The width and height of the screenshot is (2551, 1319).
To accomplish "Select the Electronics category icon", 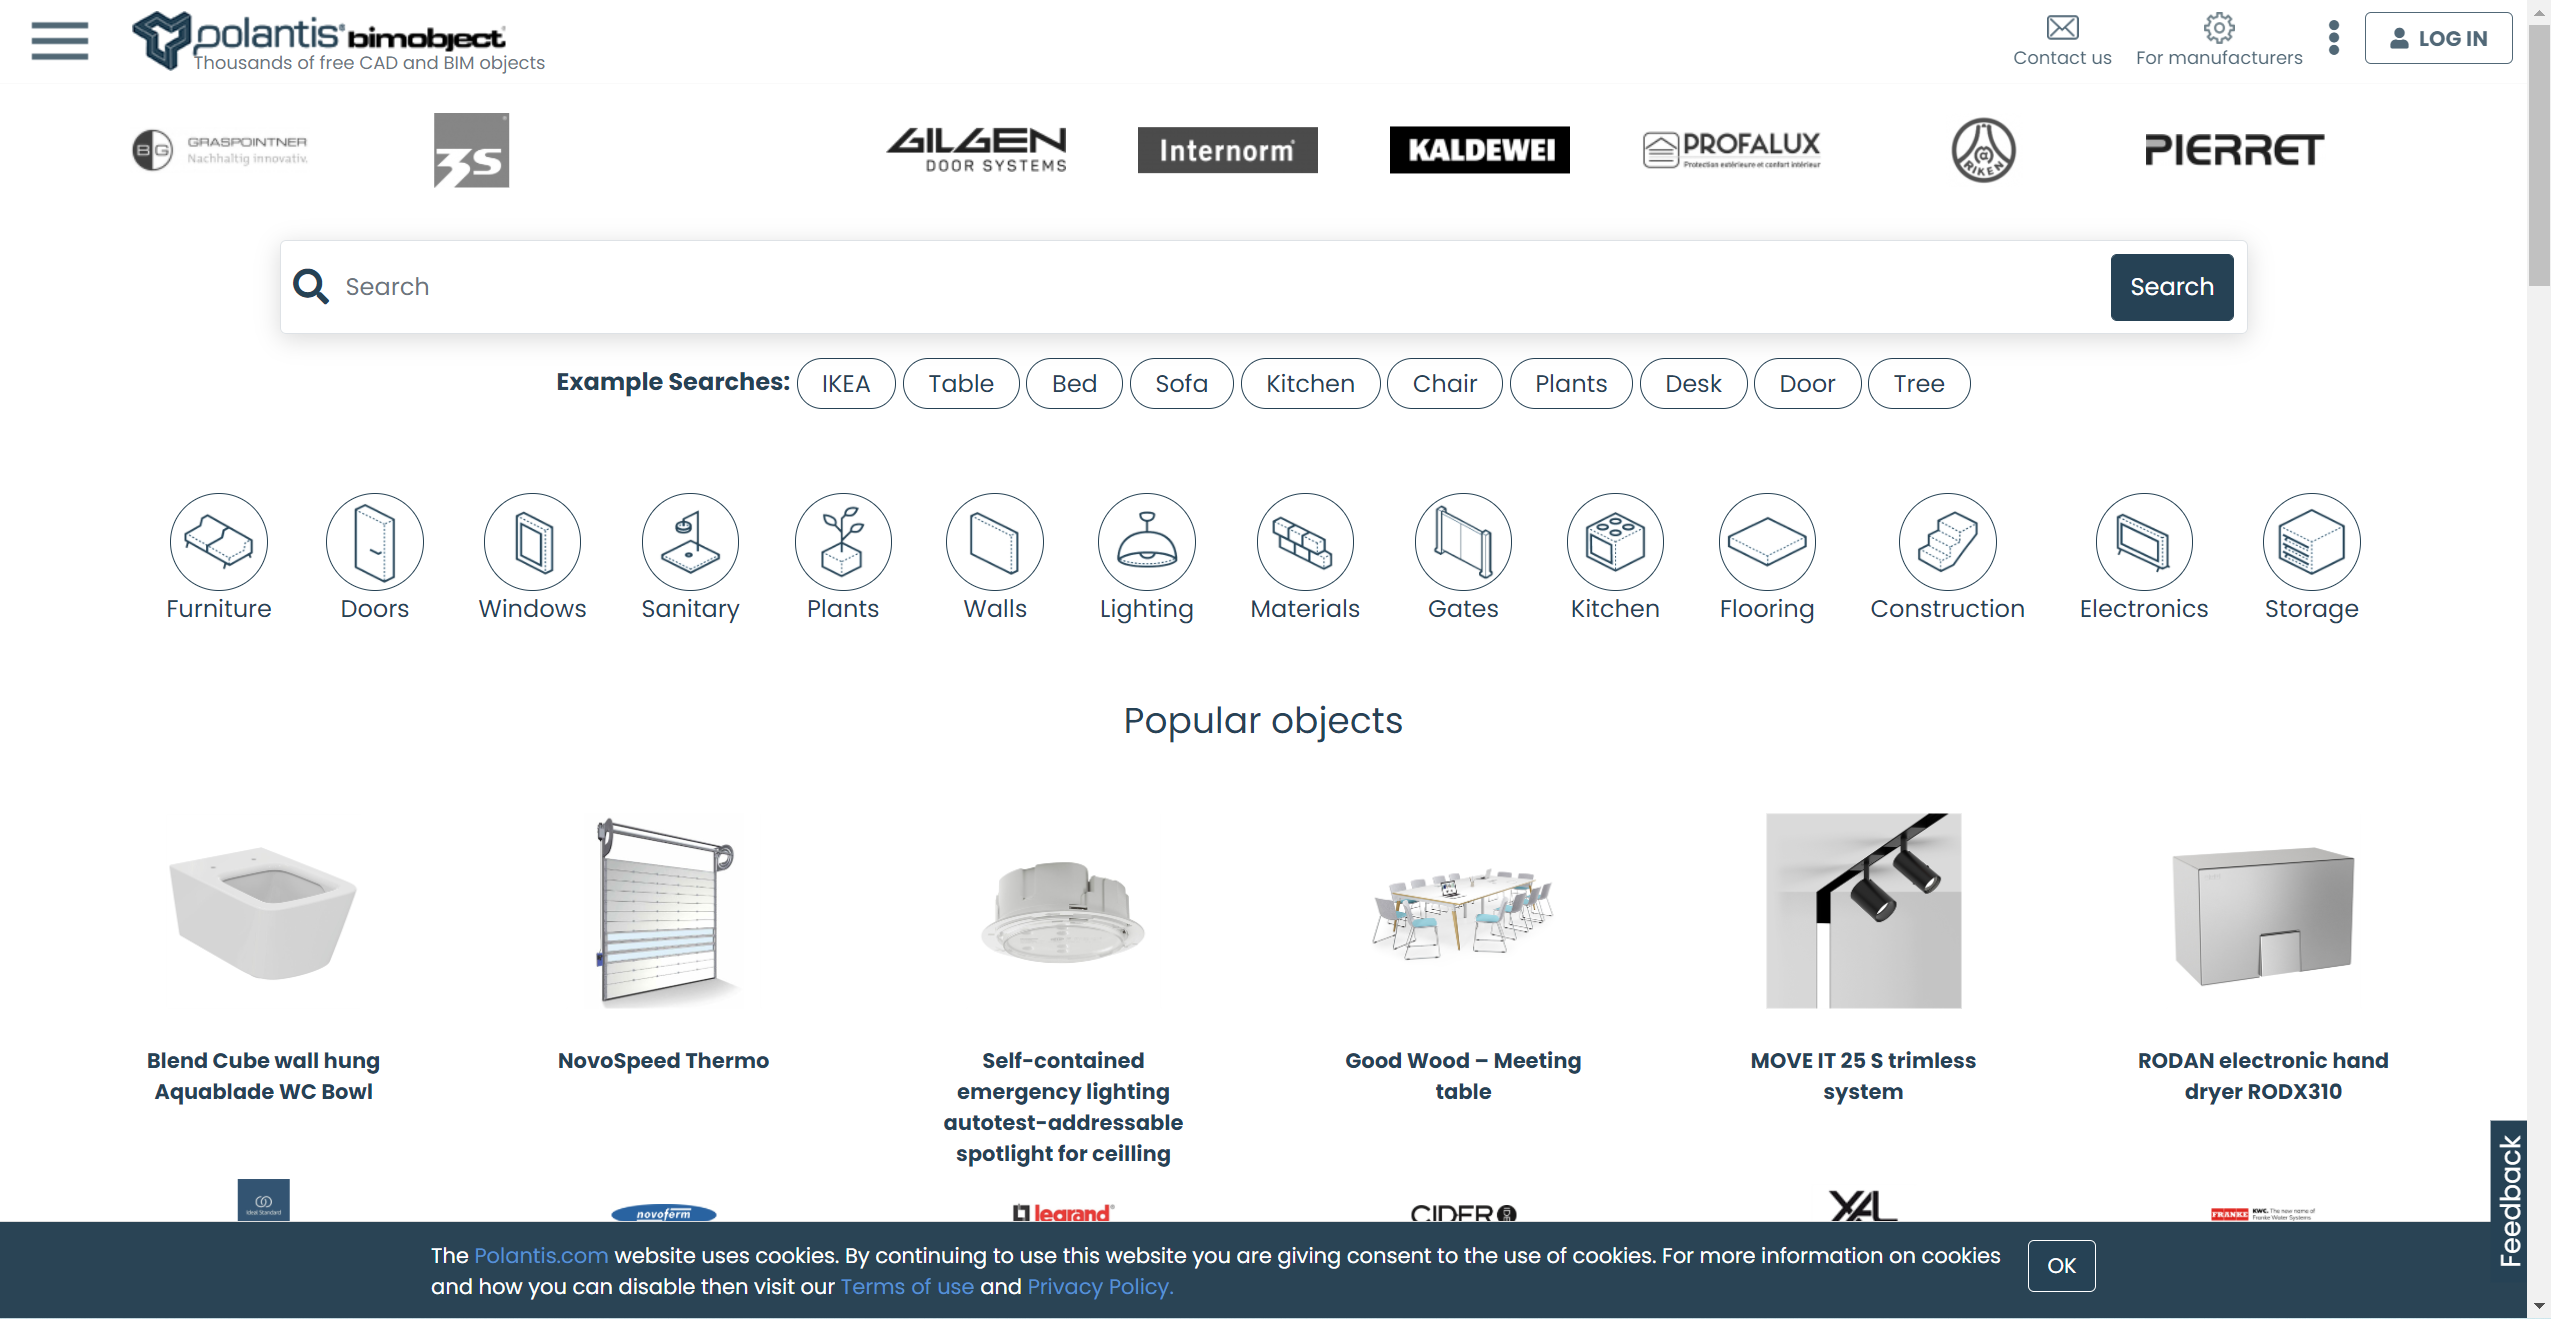I will point(2144,542).
